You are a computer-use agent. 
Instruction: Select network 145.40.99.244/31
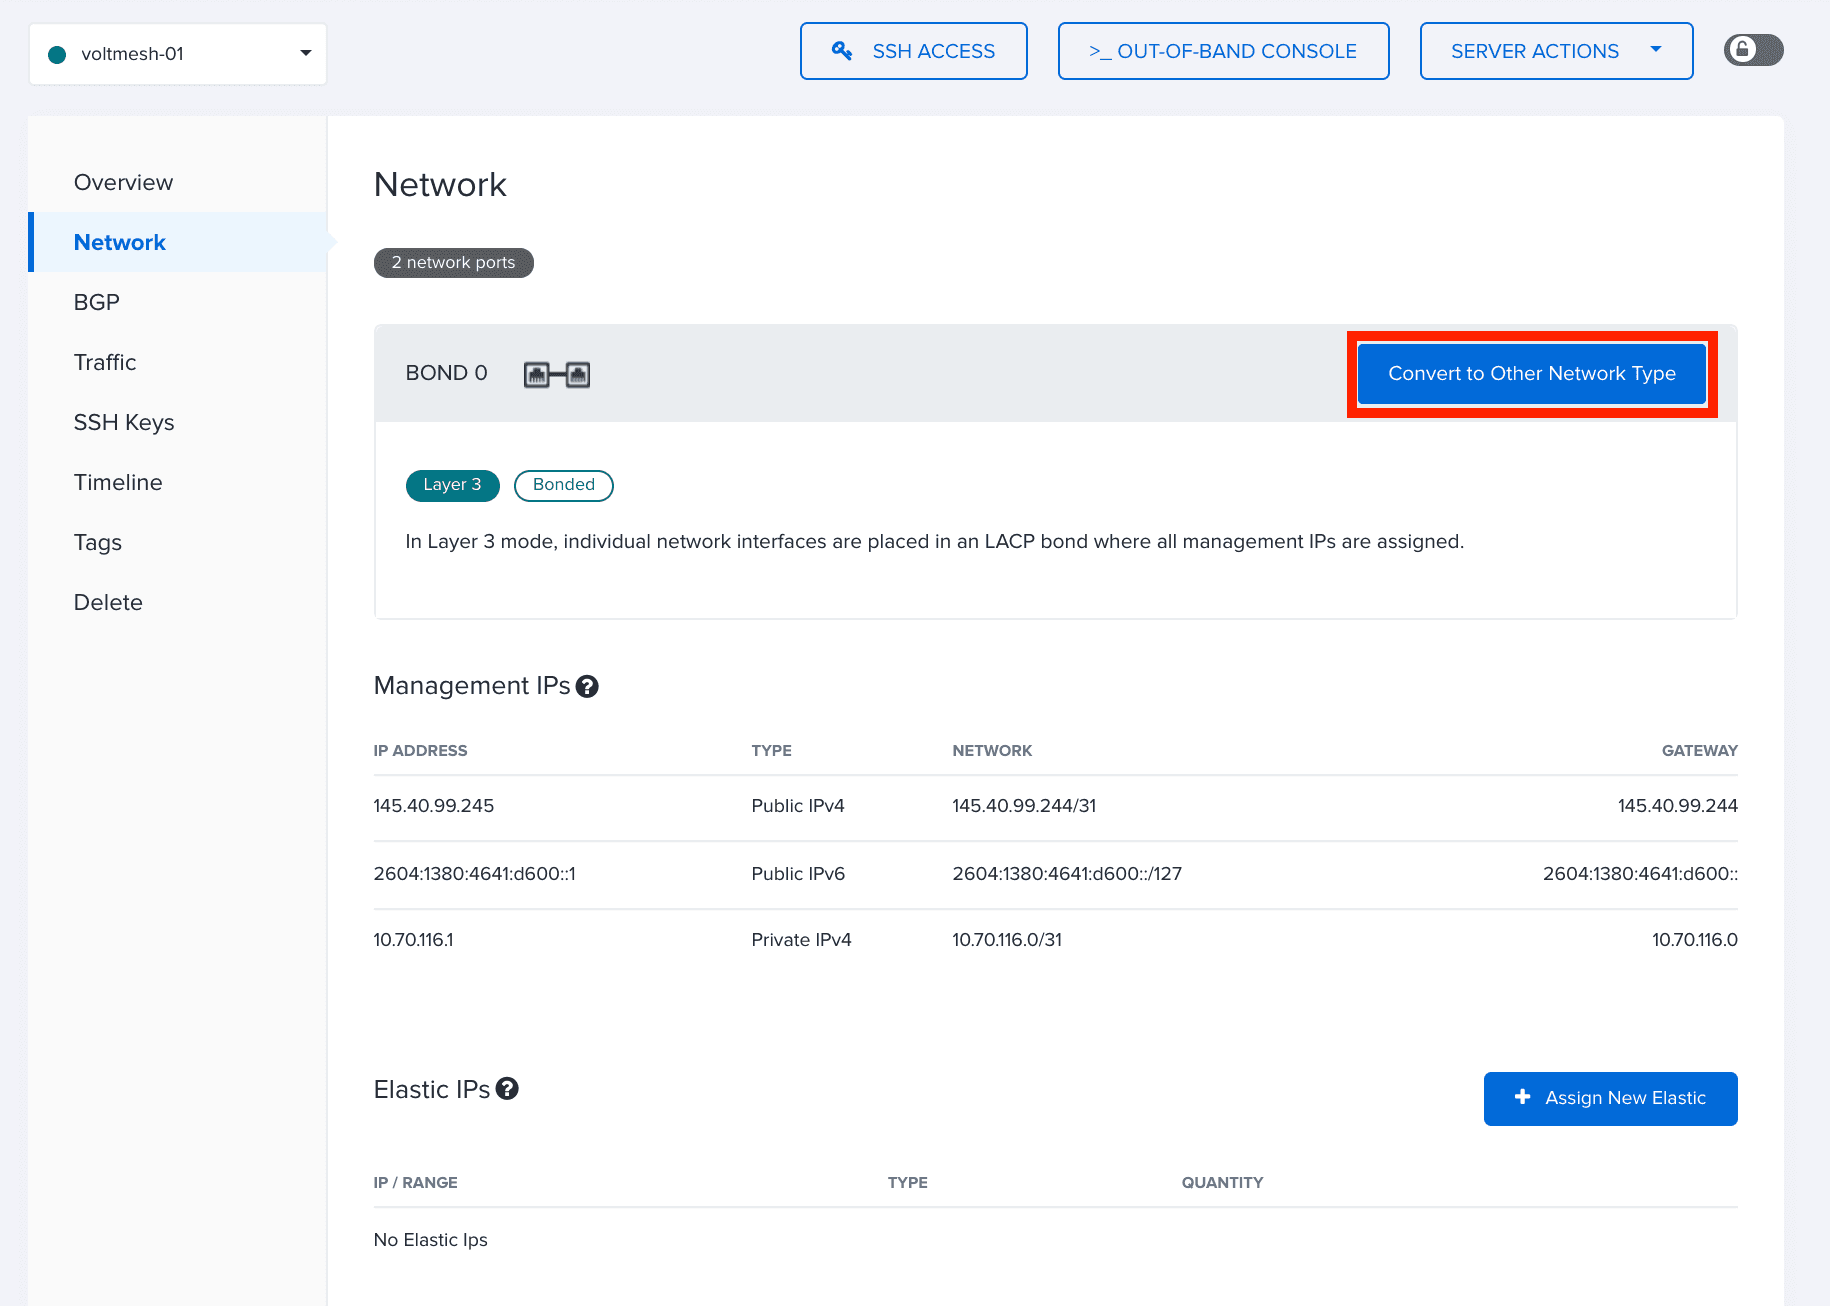pos(1024,806)
